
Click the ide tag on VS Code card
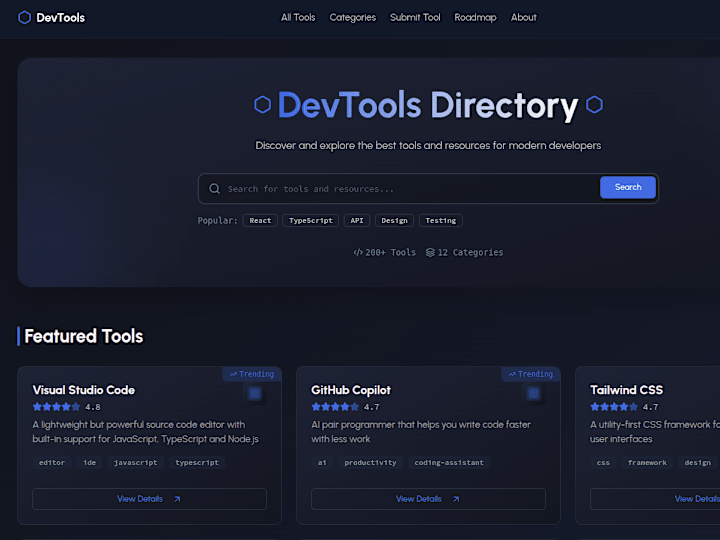(90, 462)
